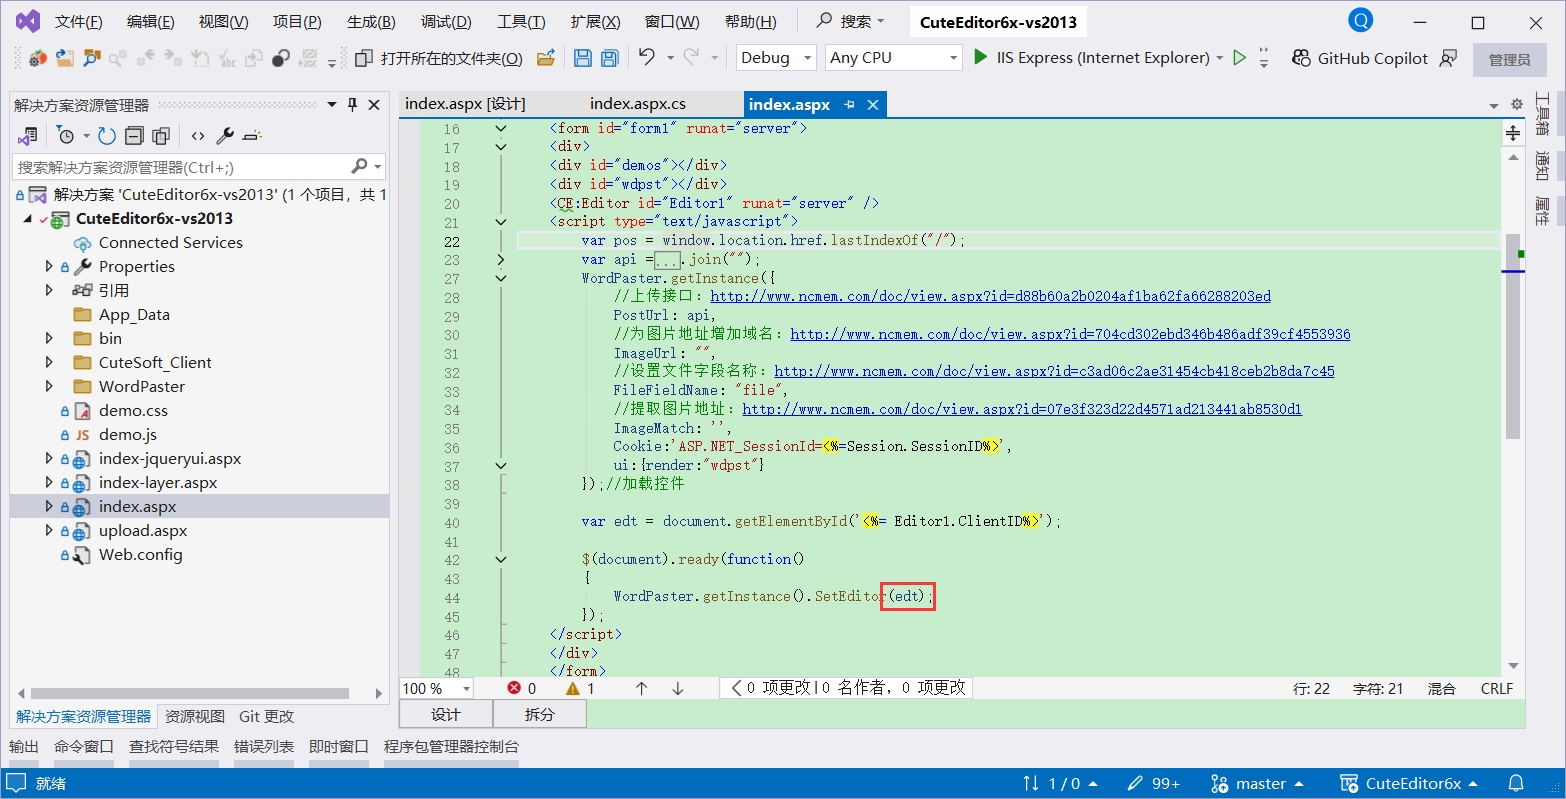Start debugging with green IIS Express play icon
Screen dimensions: 1566x799
point(981,58)
